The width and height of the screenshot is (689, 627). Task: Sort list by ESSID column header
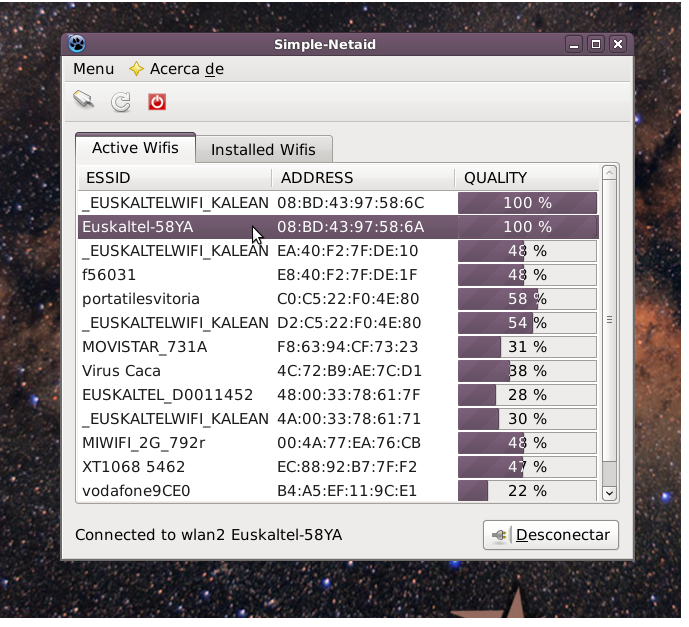tap(174, 178)
